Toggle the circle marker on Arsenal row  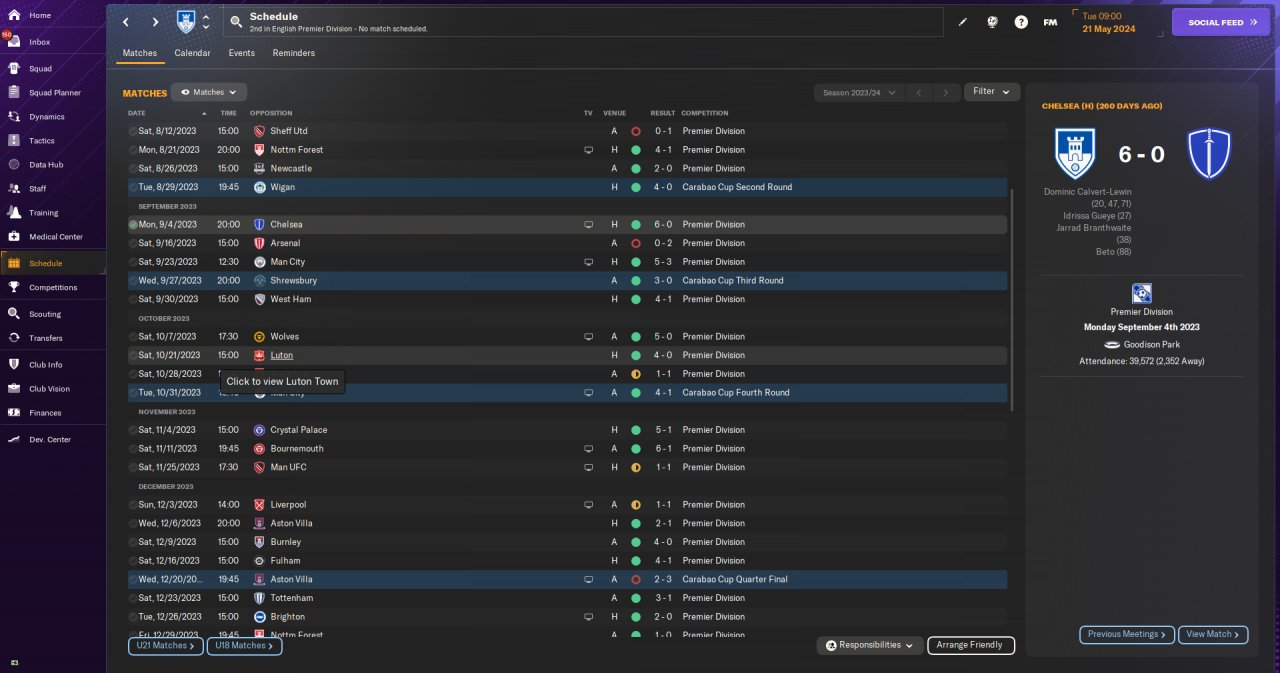(133, 243)
